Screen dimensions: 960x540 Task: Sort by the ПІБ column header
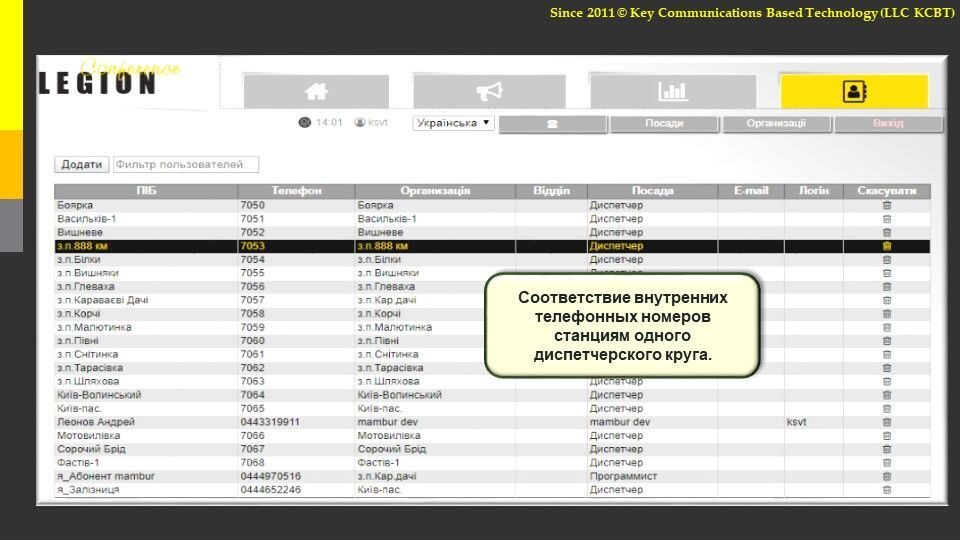[146, 191]
